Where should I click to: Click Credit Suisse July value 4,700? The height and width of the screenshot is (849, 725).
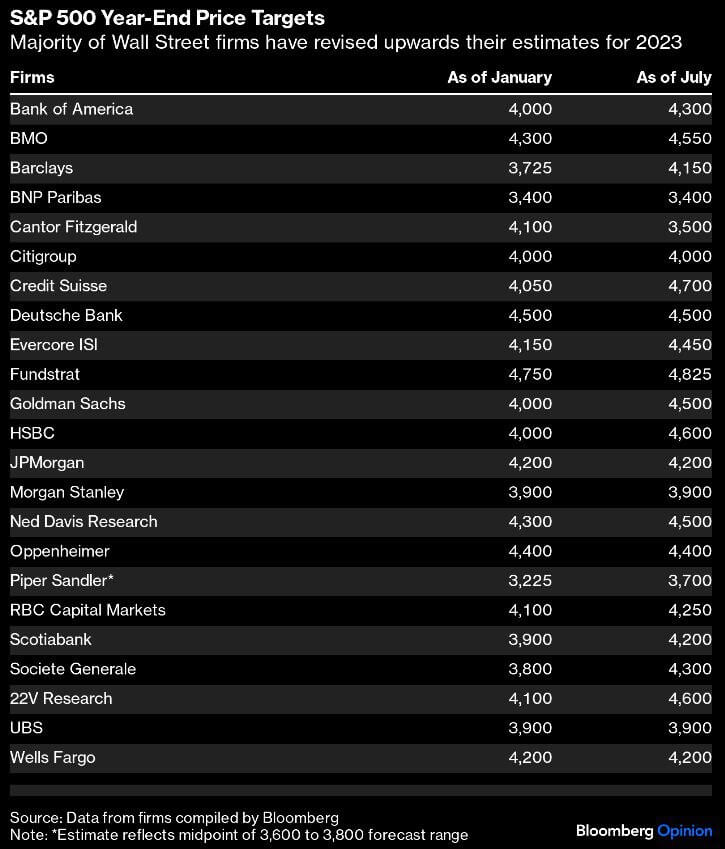(689, 286)
